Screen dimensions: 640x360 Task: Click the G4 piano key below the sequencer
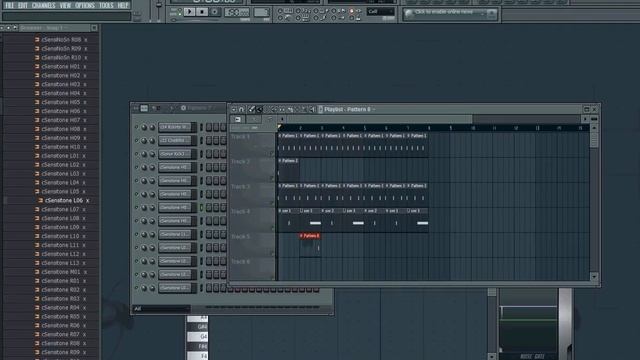[x=198, y=337]
